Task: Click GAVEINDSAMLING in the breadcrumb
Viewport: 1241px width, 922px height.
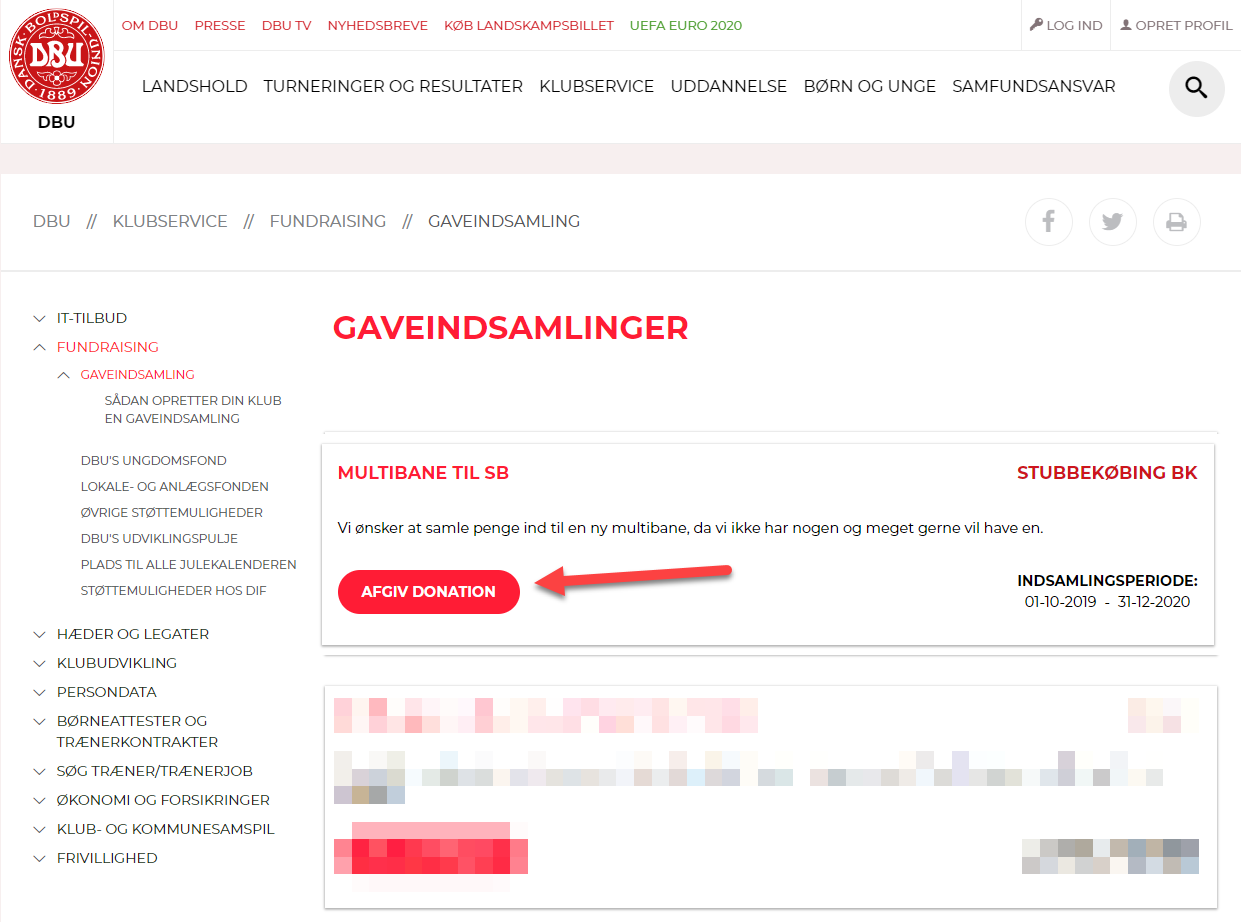Action: 504,222
